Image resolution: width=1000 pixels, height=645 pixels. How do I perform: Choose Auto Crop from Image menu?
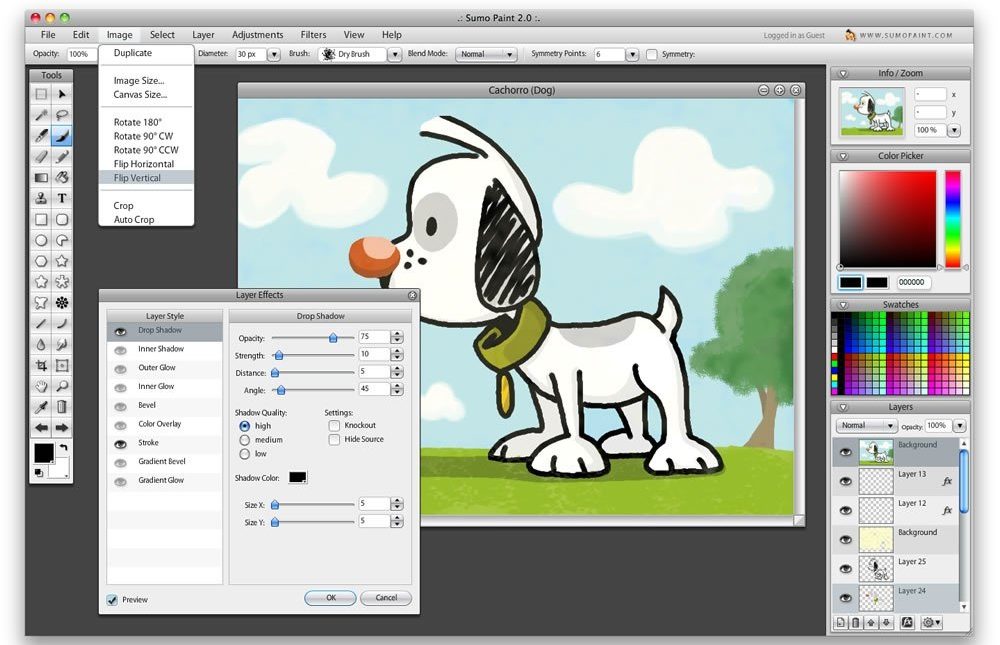coord(146,219)
